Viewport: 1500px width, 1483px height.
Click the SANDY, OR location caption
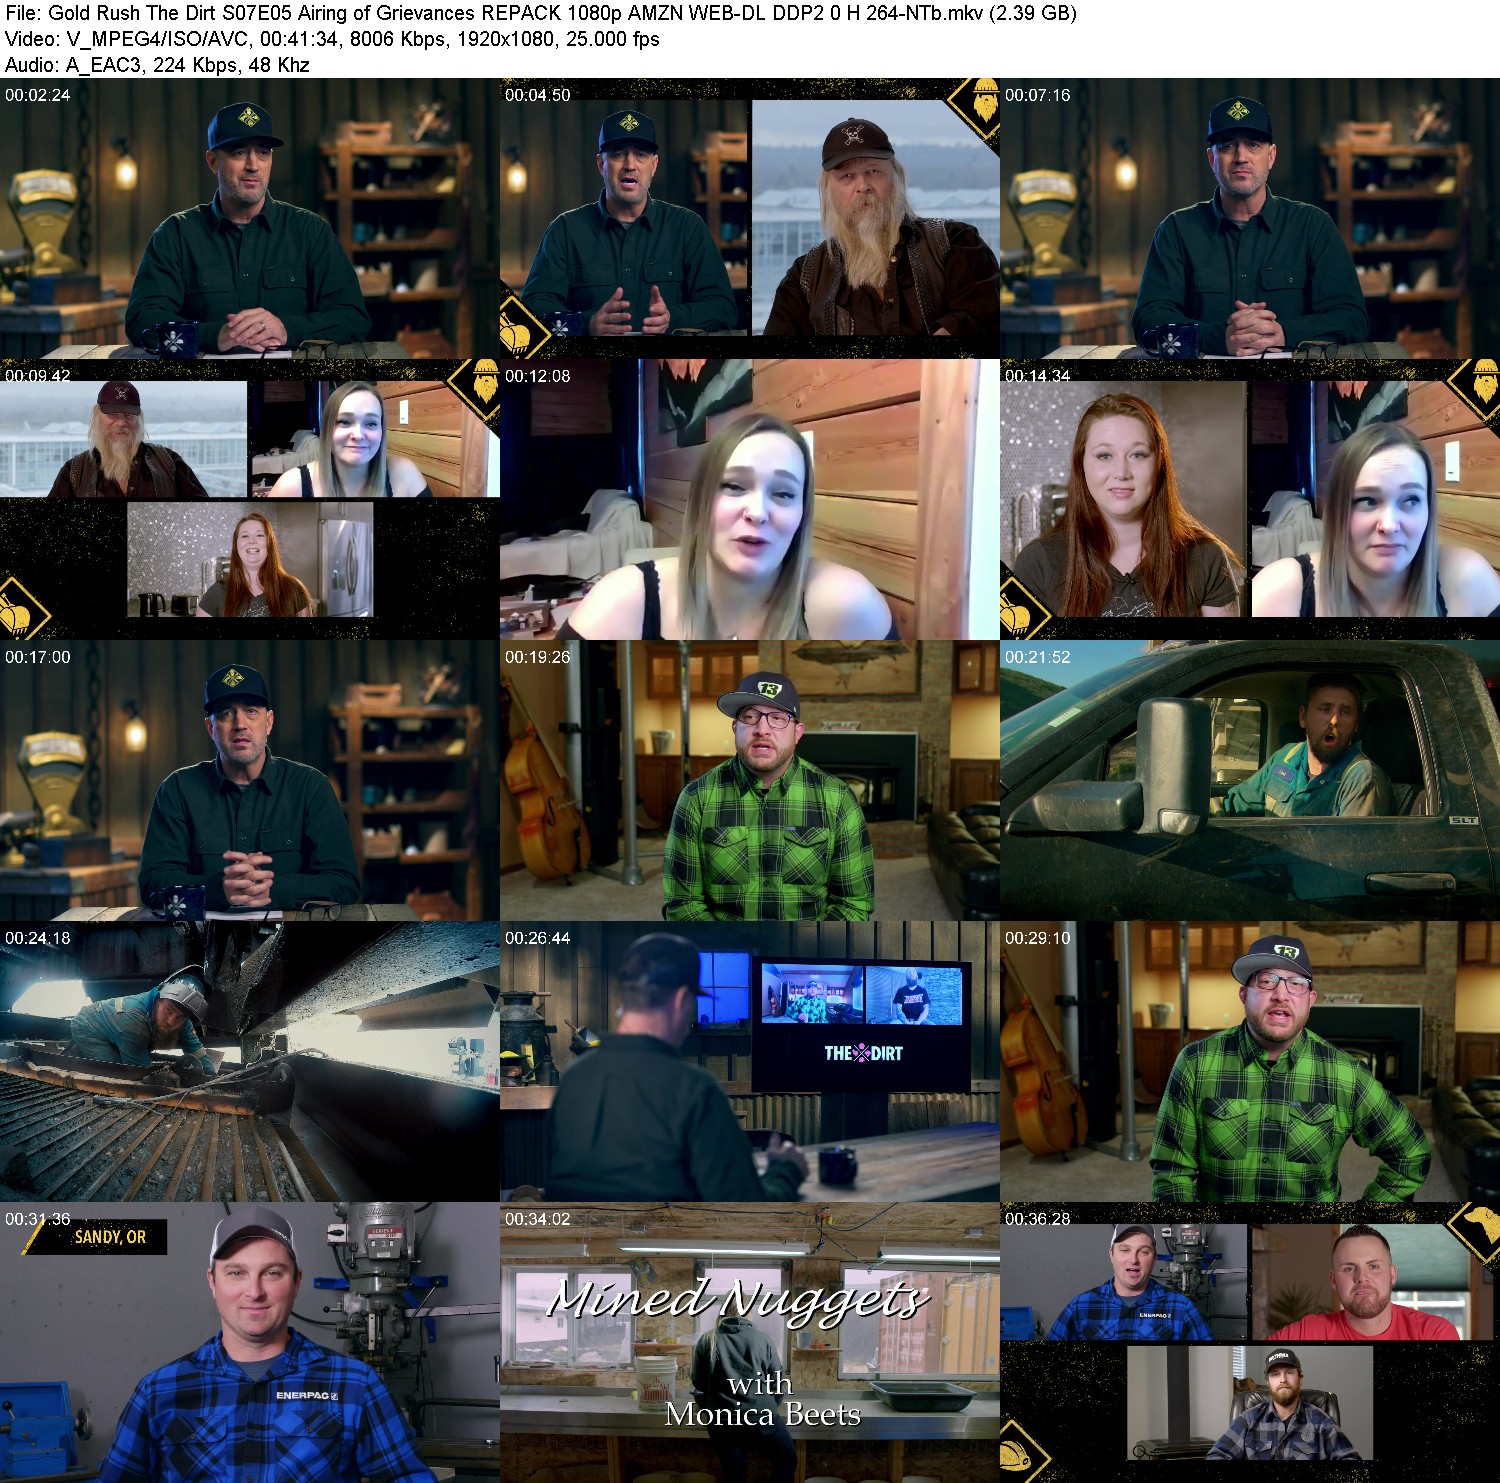tap(110, 1237)
